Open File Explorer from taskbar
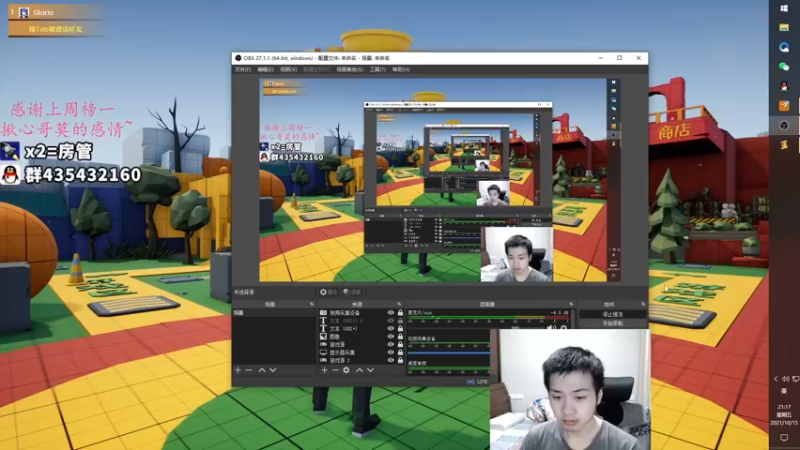800x450 pixels. click(x=784, y=28)
